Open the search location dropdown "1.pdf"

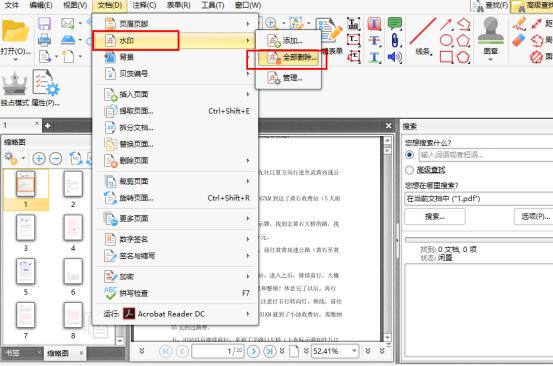pos(478,199)
